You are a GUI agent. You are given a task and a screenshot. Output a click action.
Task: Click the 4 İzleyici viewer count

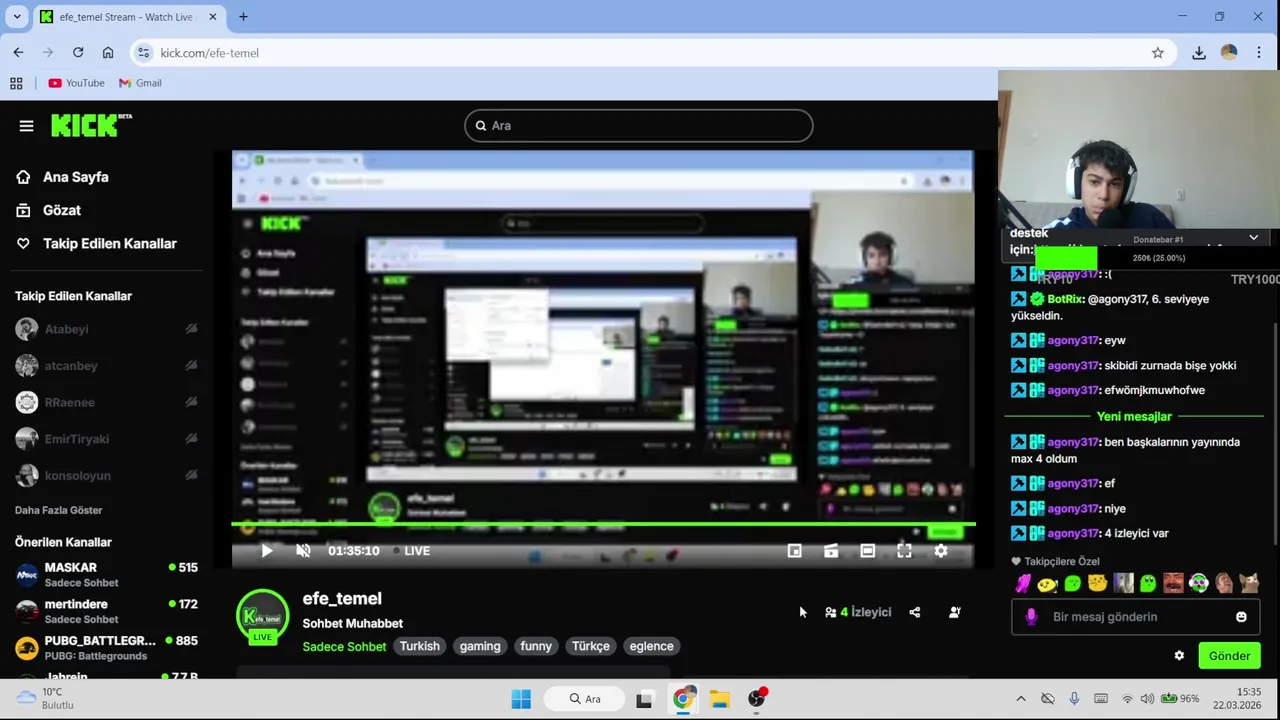(x=858, y=612)
